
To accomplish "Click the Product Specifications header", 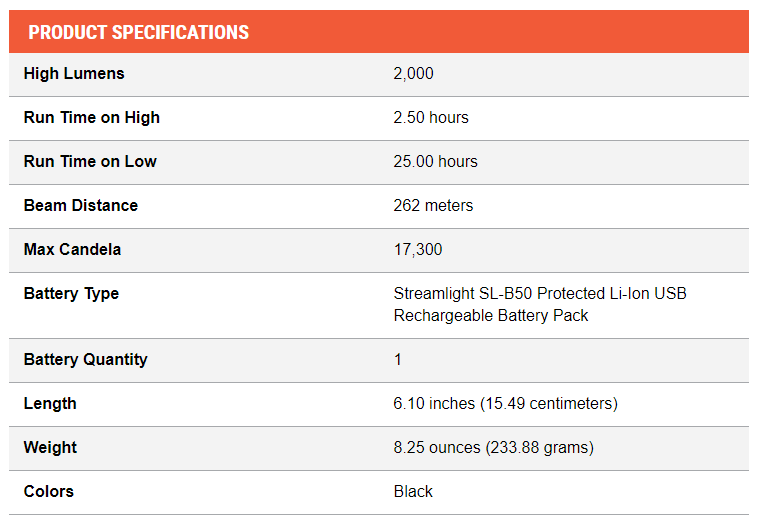I will (x=138, y=32).
